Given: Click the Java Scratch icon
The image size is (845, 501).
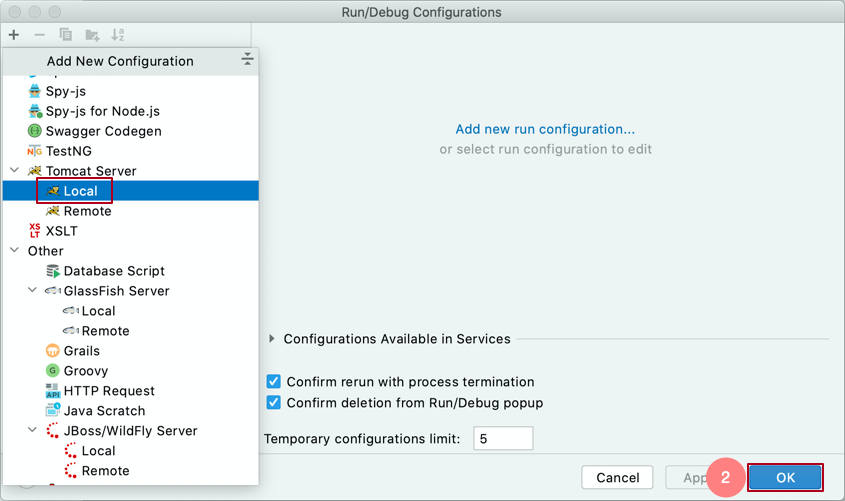Looking at the screenshot, I should pos(53,410).
